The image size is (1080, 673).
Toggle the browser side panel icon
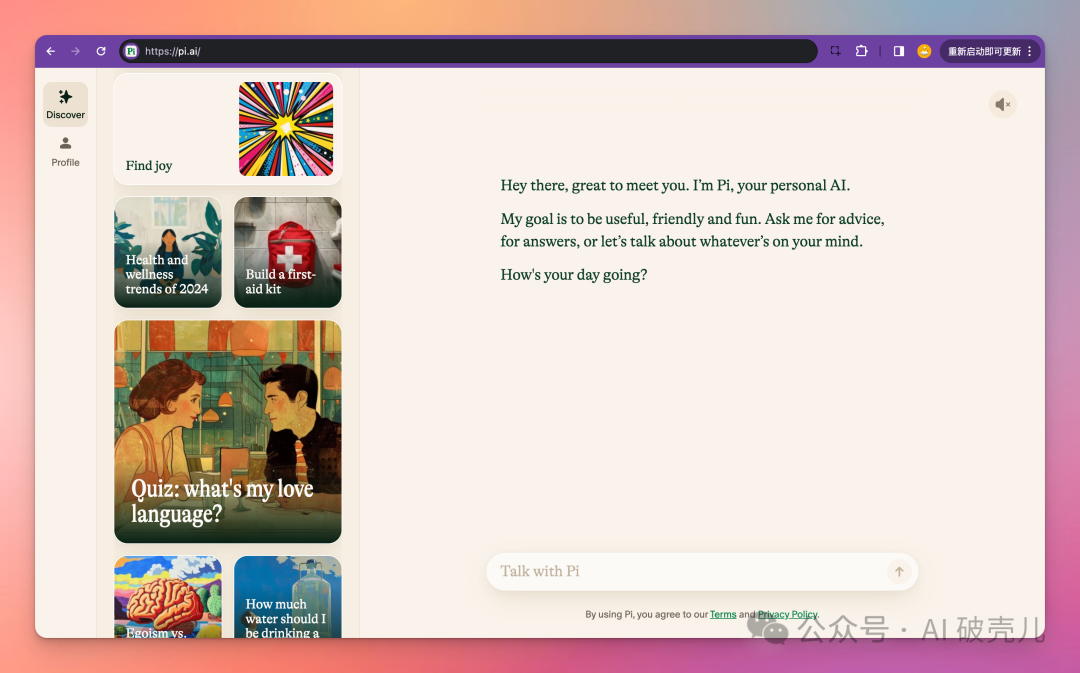(898, 51)
